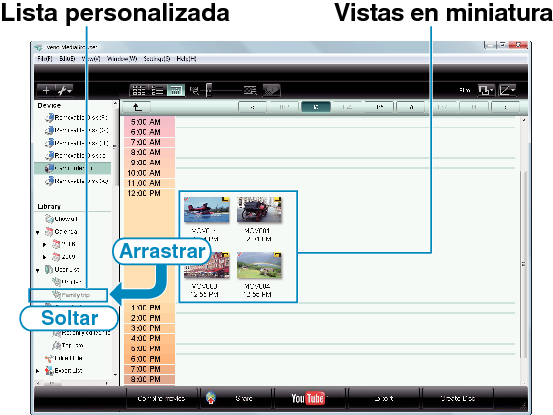Expand the 2008 calendar year
Viewport: 553px width, 415px height.
tap(44, 244)
